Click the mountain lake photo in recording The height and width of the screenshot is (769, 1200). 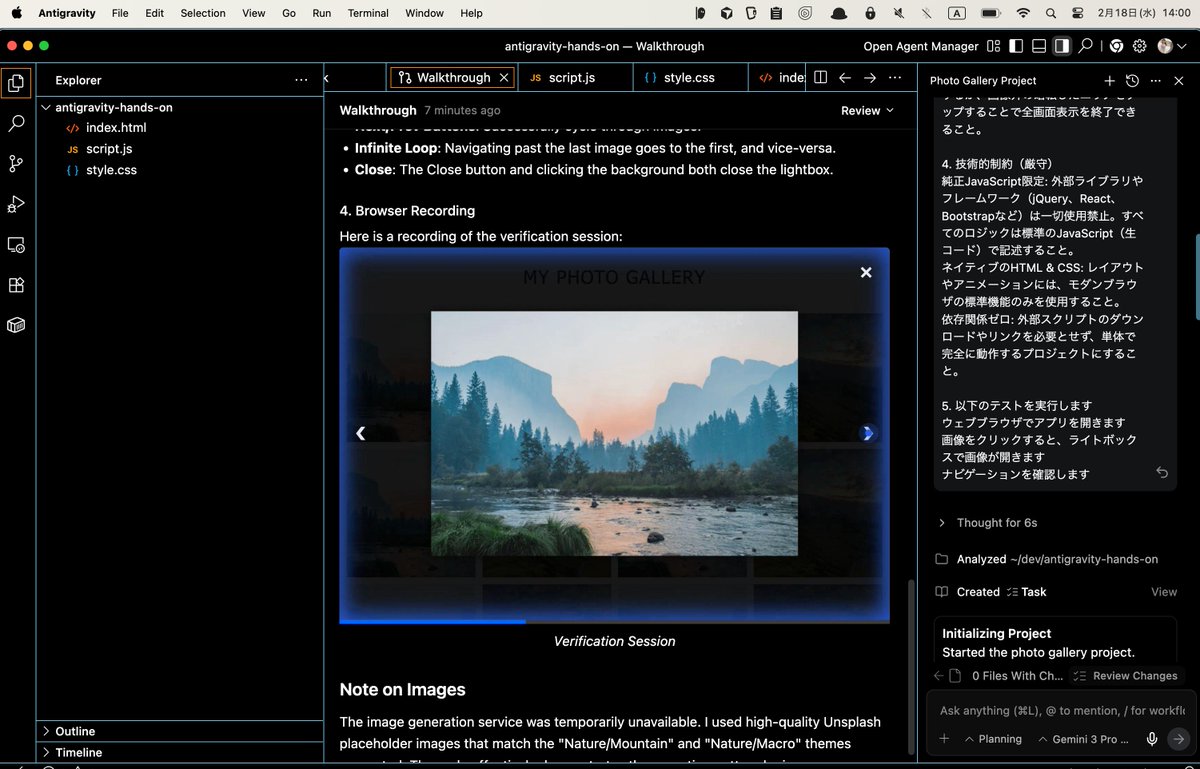tap(614, 433)
